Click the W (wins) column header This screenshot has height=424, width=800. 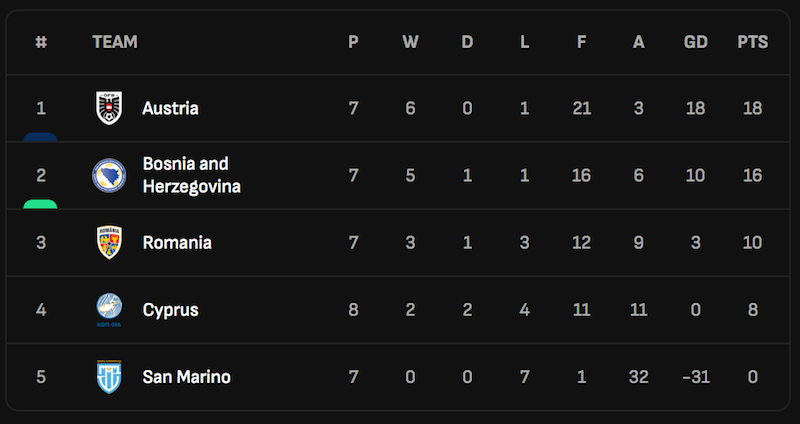pyautogui.click(x=410, y=42)
